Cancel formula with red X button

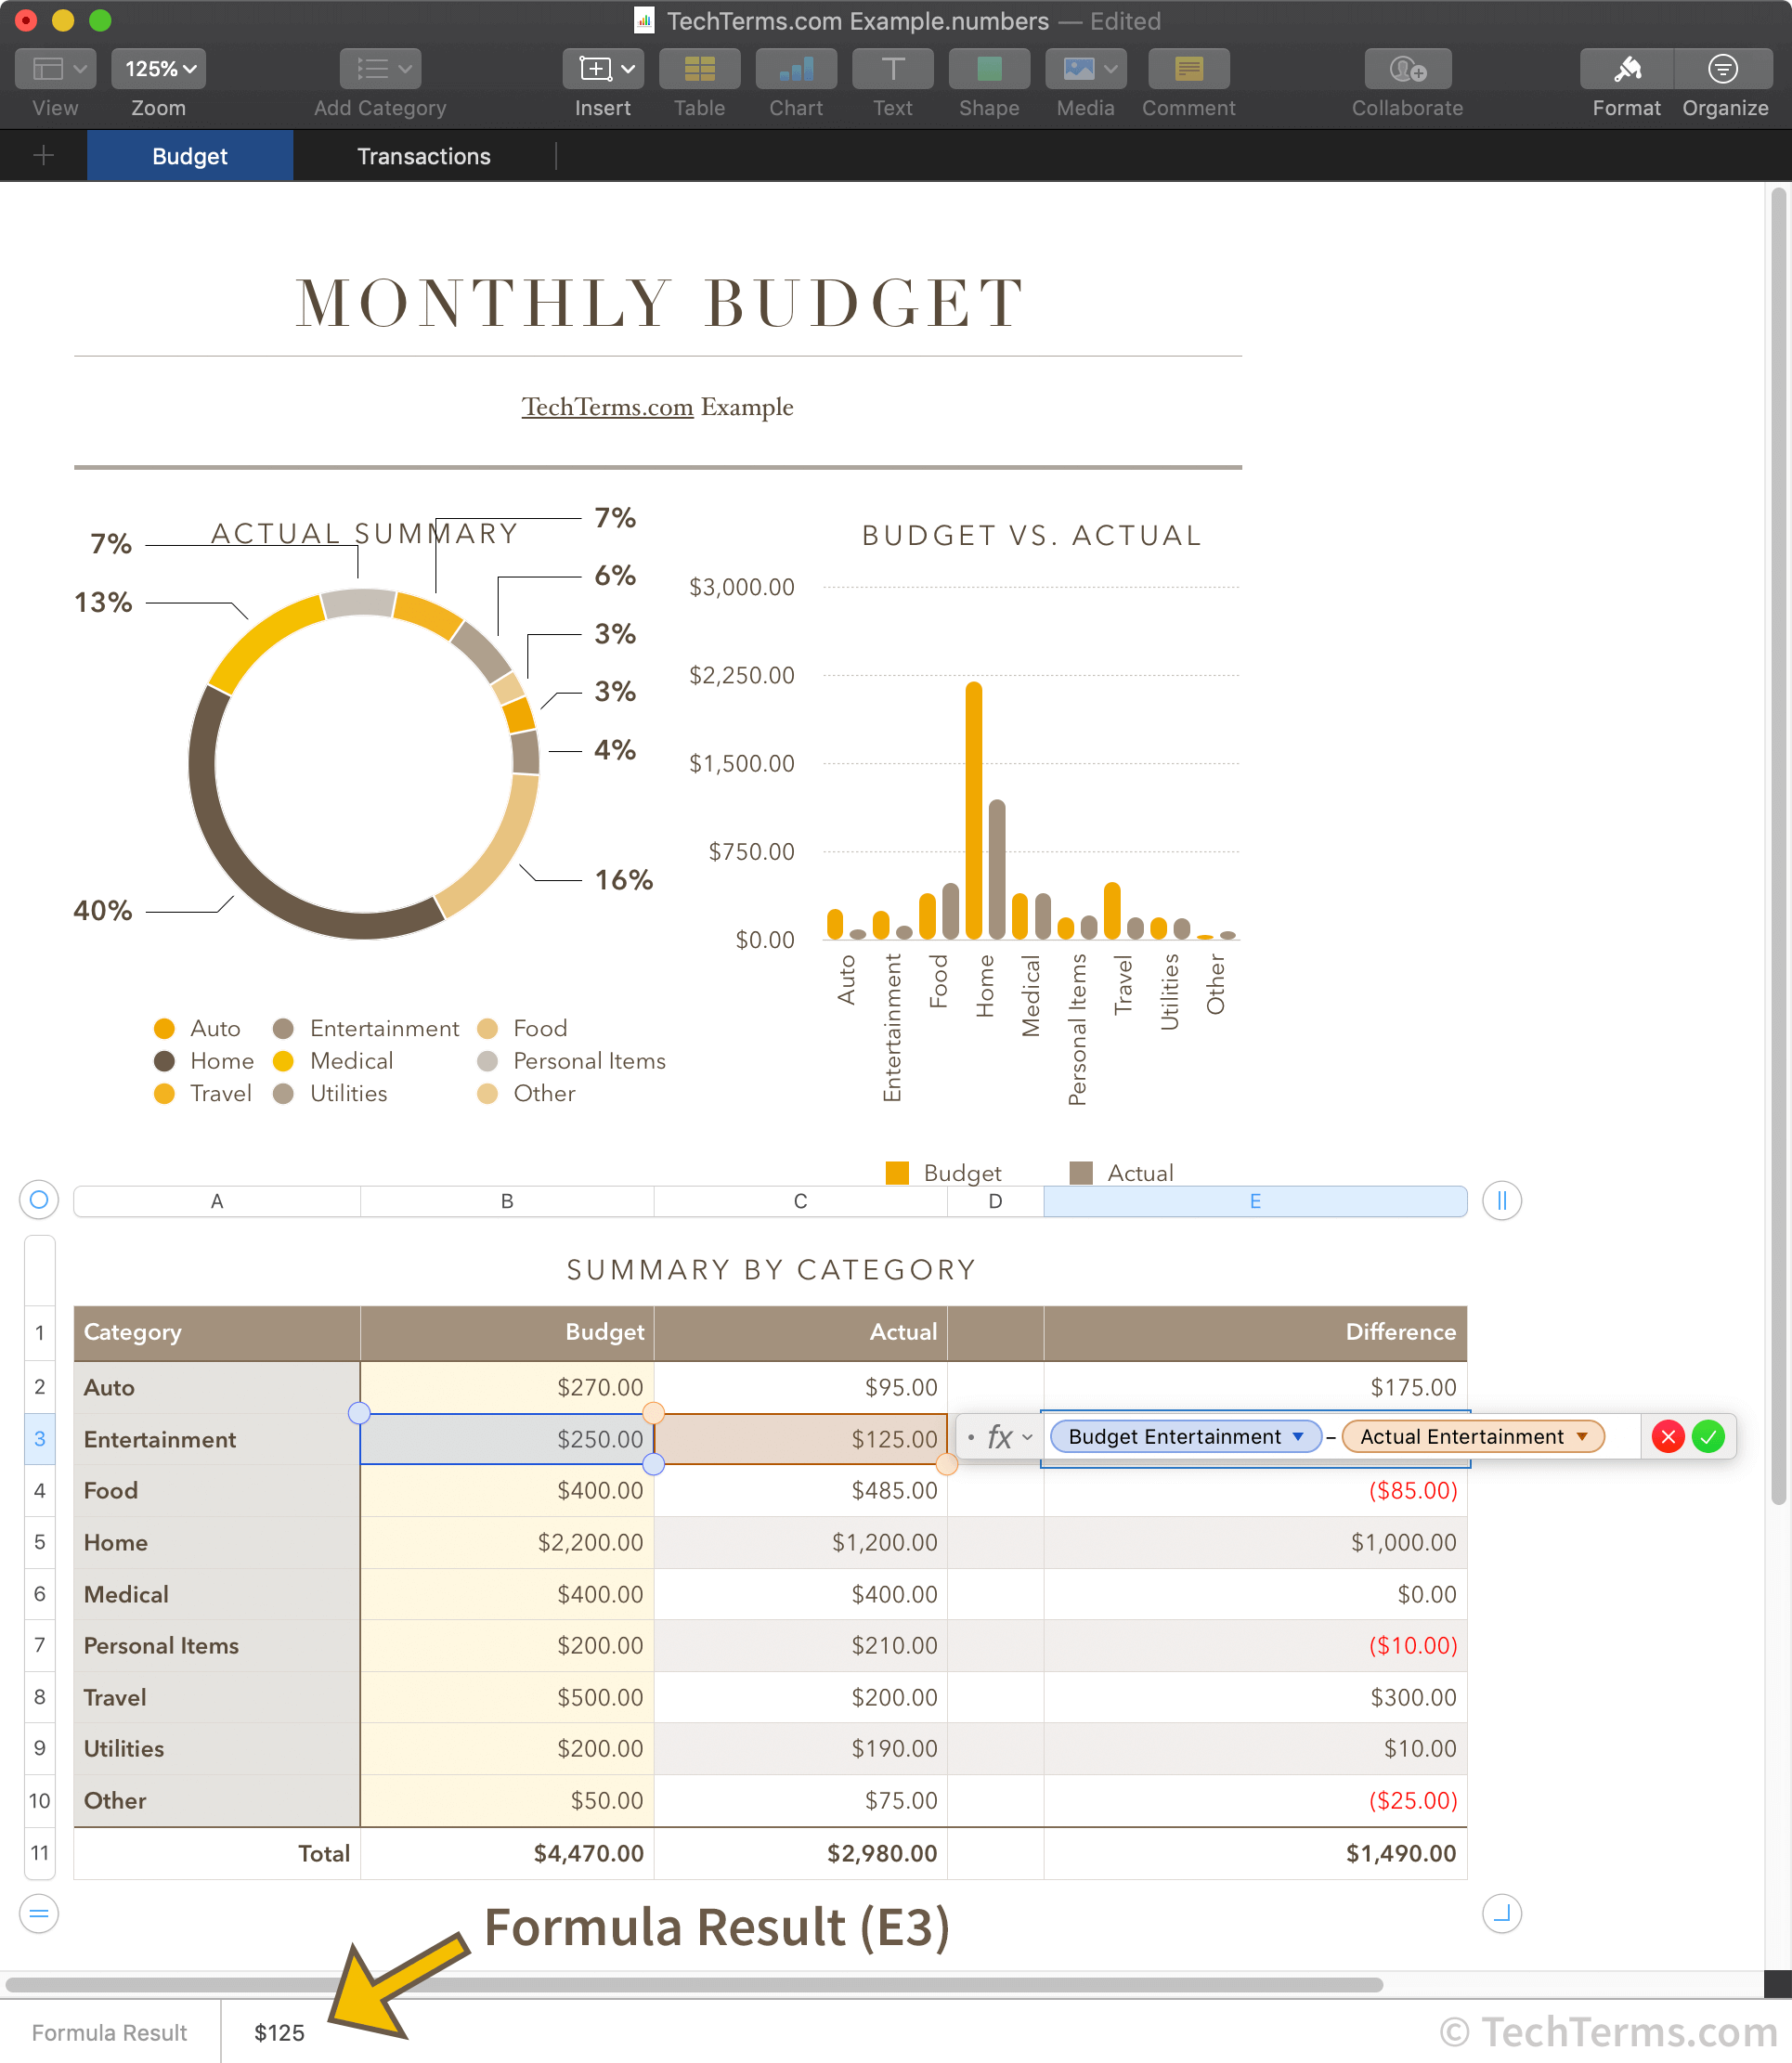1667,1437
